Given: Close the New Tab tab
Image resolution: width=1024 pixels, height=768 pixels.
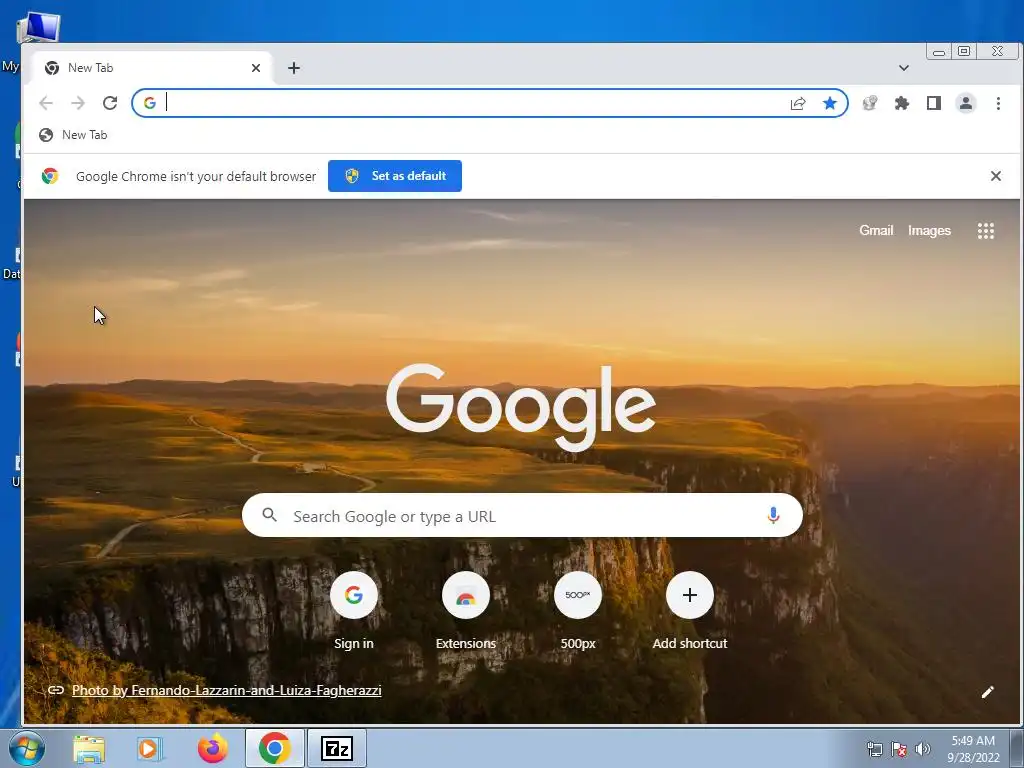Looking at the screenshot, I should click(256, 68).
